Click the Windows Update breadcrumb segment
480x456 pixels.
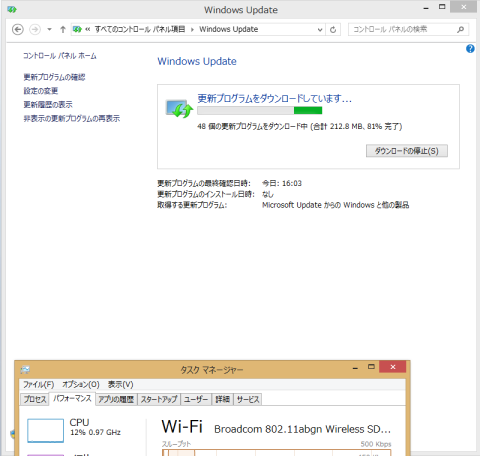pos(229,29)
